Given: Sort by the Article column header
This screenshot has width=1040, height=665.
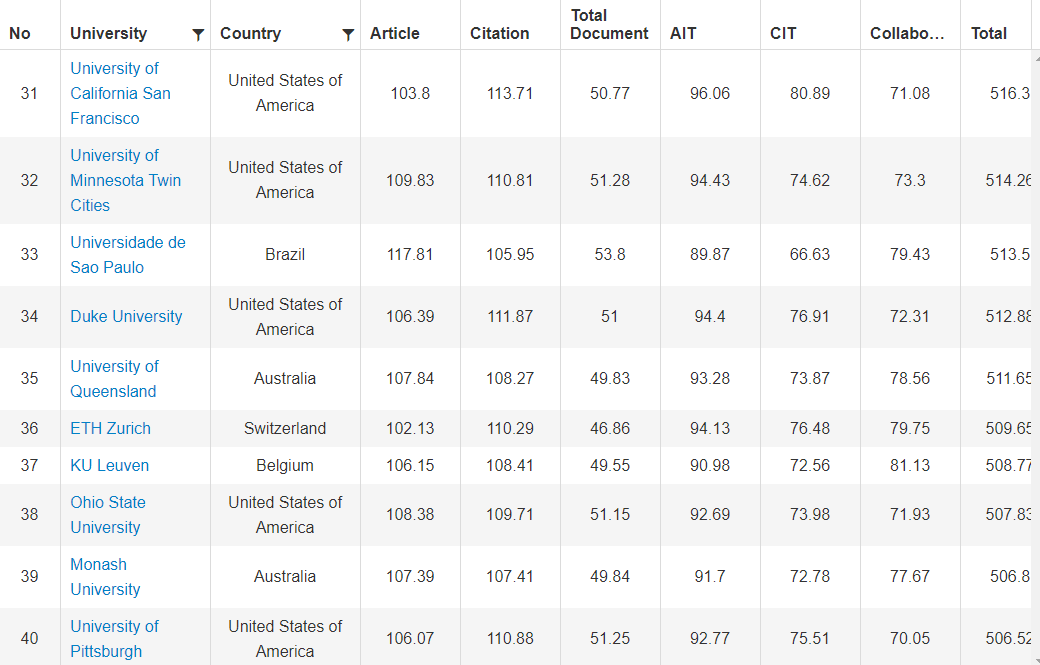Looking at the screenshot, I should pos(395,33).
